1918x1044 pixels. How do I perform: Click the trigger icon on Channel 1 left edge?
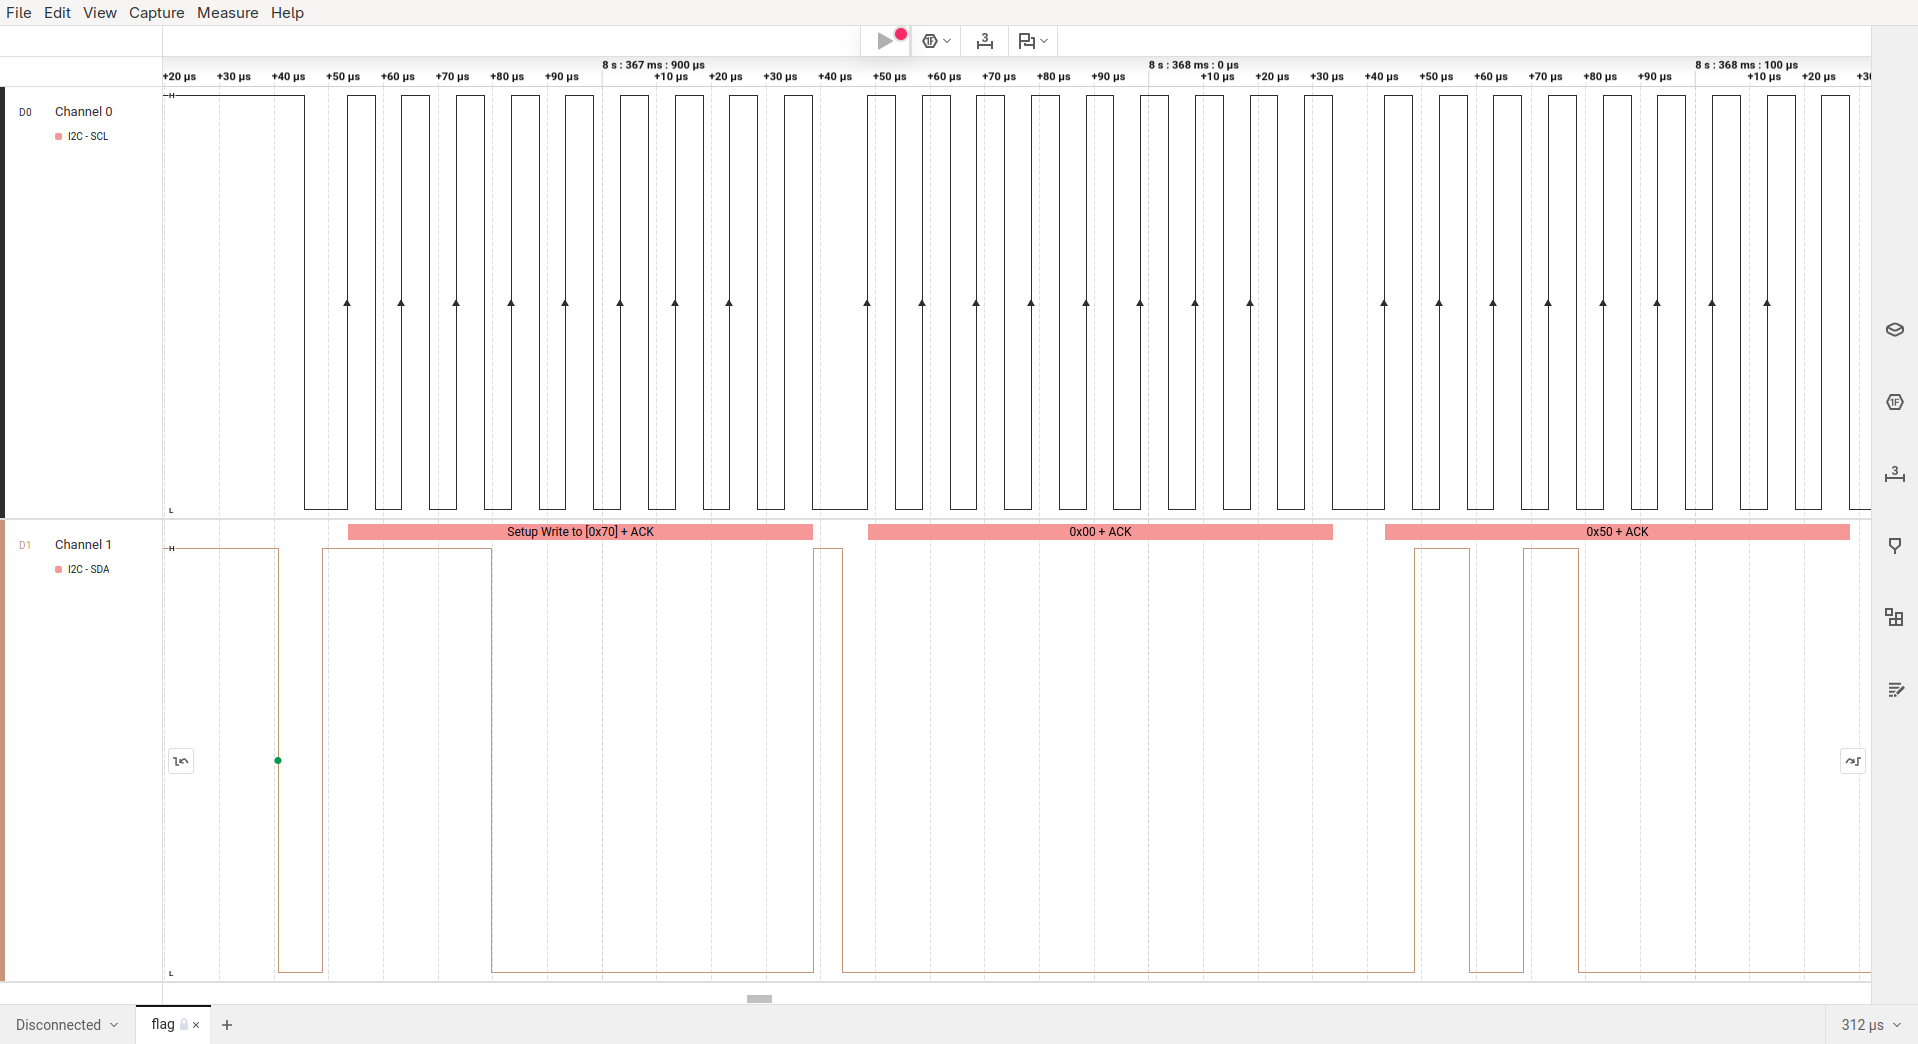[181, 761]
